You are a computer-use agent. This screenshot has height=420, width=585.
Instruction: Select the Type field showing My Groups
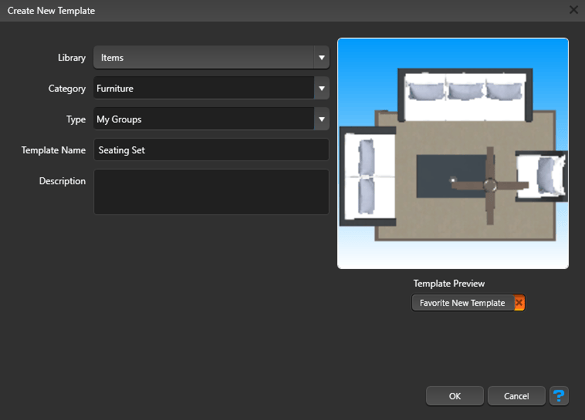pos(211,119)
